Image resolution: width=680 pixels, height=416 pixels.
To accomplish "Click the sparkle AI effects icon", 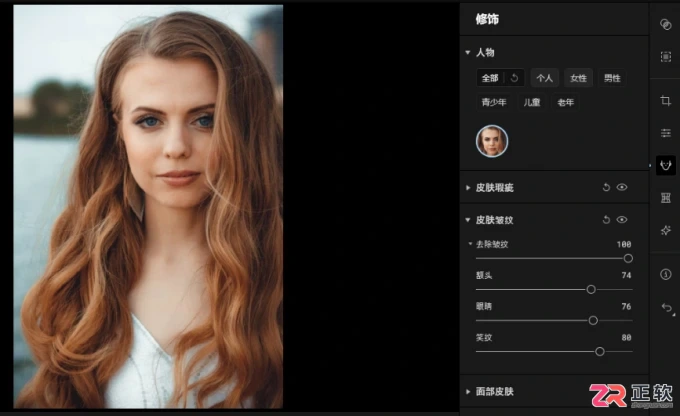I will coord(665,230).
